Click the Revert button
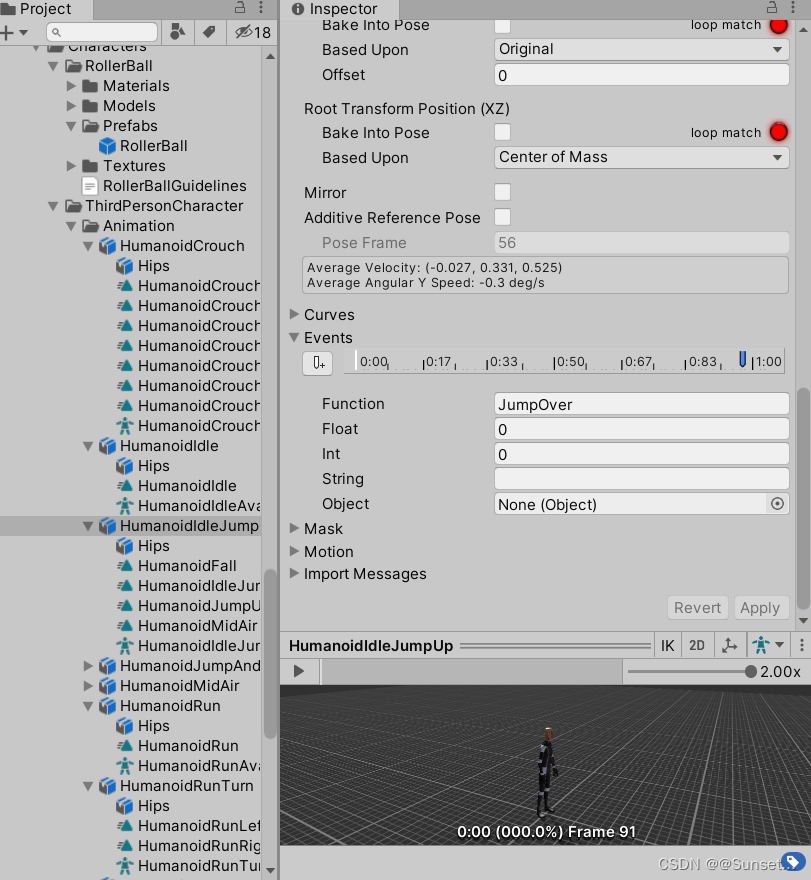This screenshot has width=811, height=880. click(697, 608)
